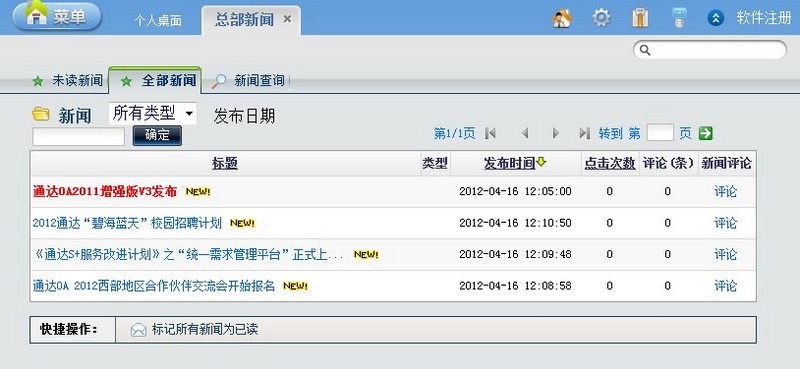Click the shirt-and-tie theme icon

pyautogui.click(x=640, y=18)
